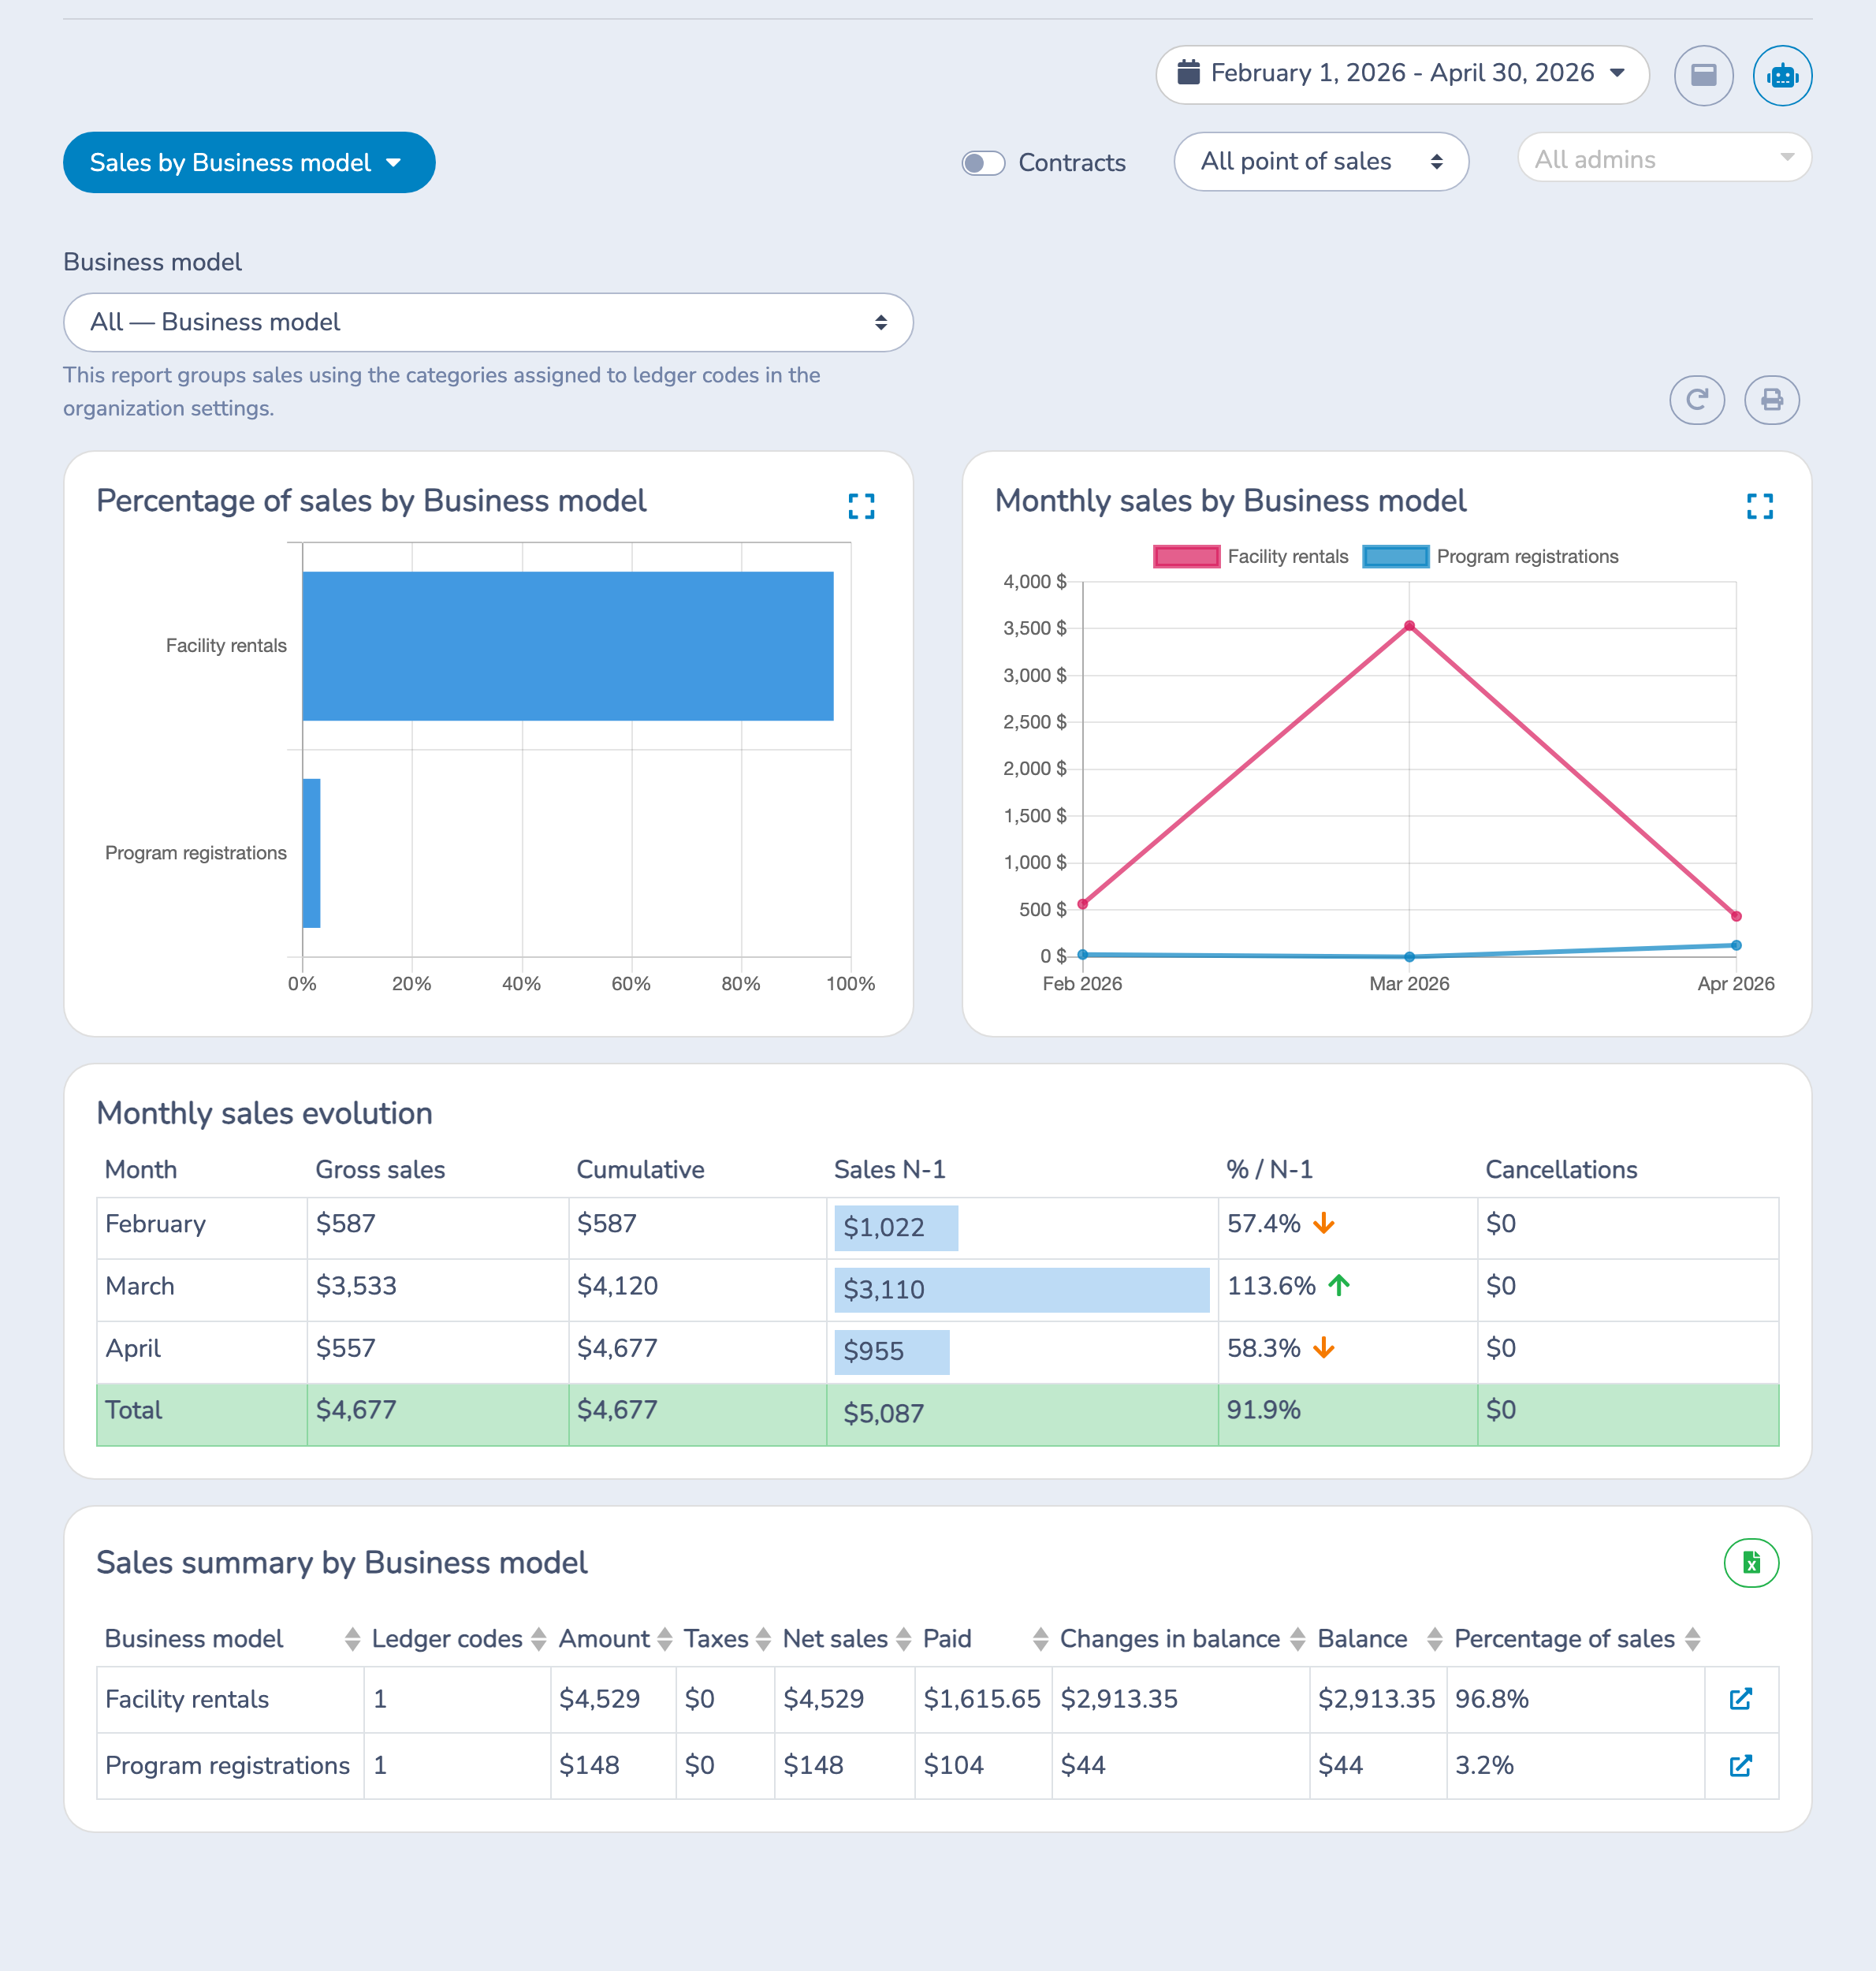Click the Total row $5,087 value
This screenshot has width=1876, height=1971.
(x=884, y=1413)
